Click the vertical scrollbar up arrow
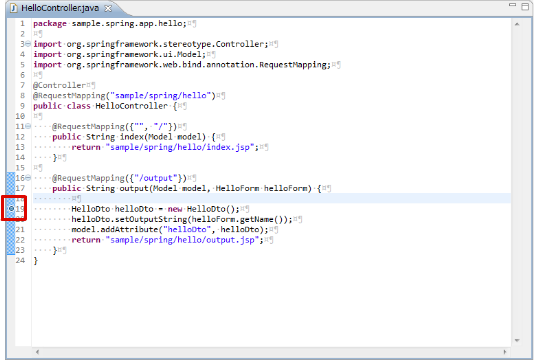This screenshot has width=534, height=360. pos(517,24)
